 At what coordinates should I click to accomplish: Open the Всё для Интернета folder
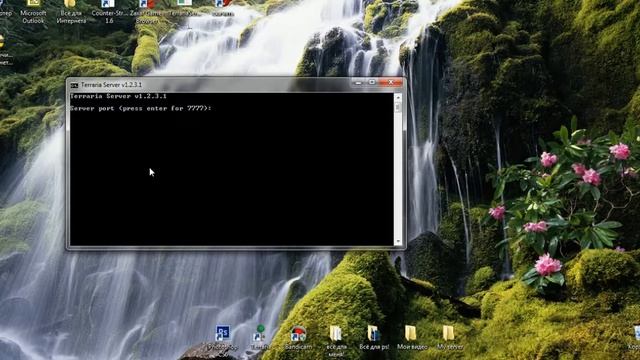coord(71,11)
